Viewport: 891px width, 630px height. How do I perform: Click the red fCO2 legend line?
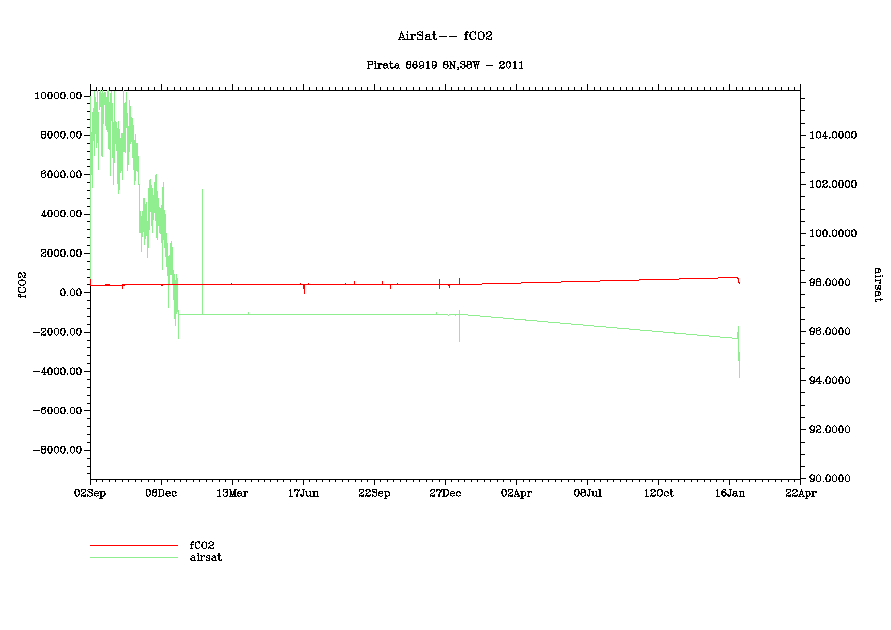(133, 546)
